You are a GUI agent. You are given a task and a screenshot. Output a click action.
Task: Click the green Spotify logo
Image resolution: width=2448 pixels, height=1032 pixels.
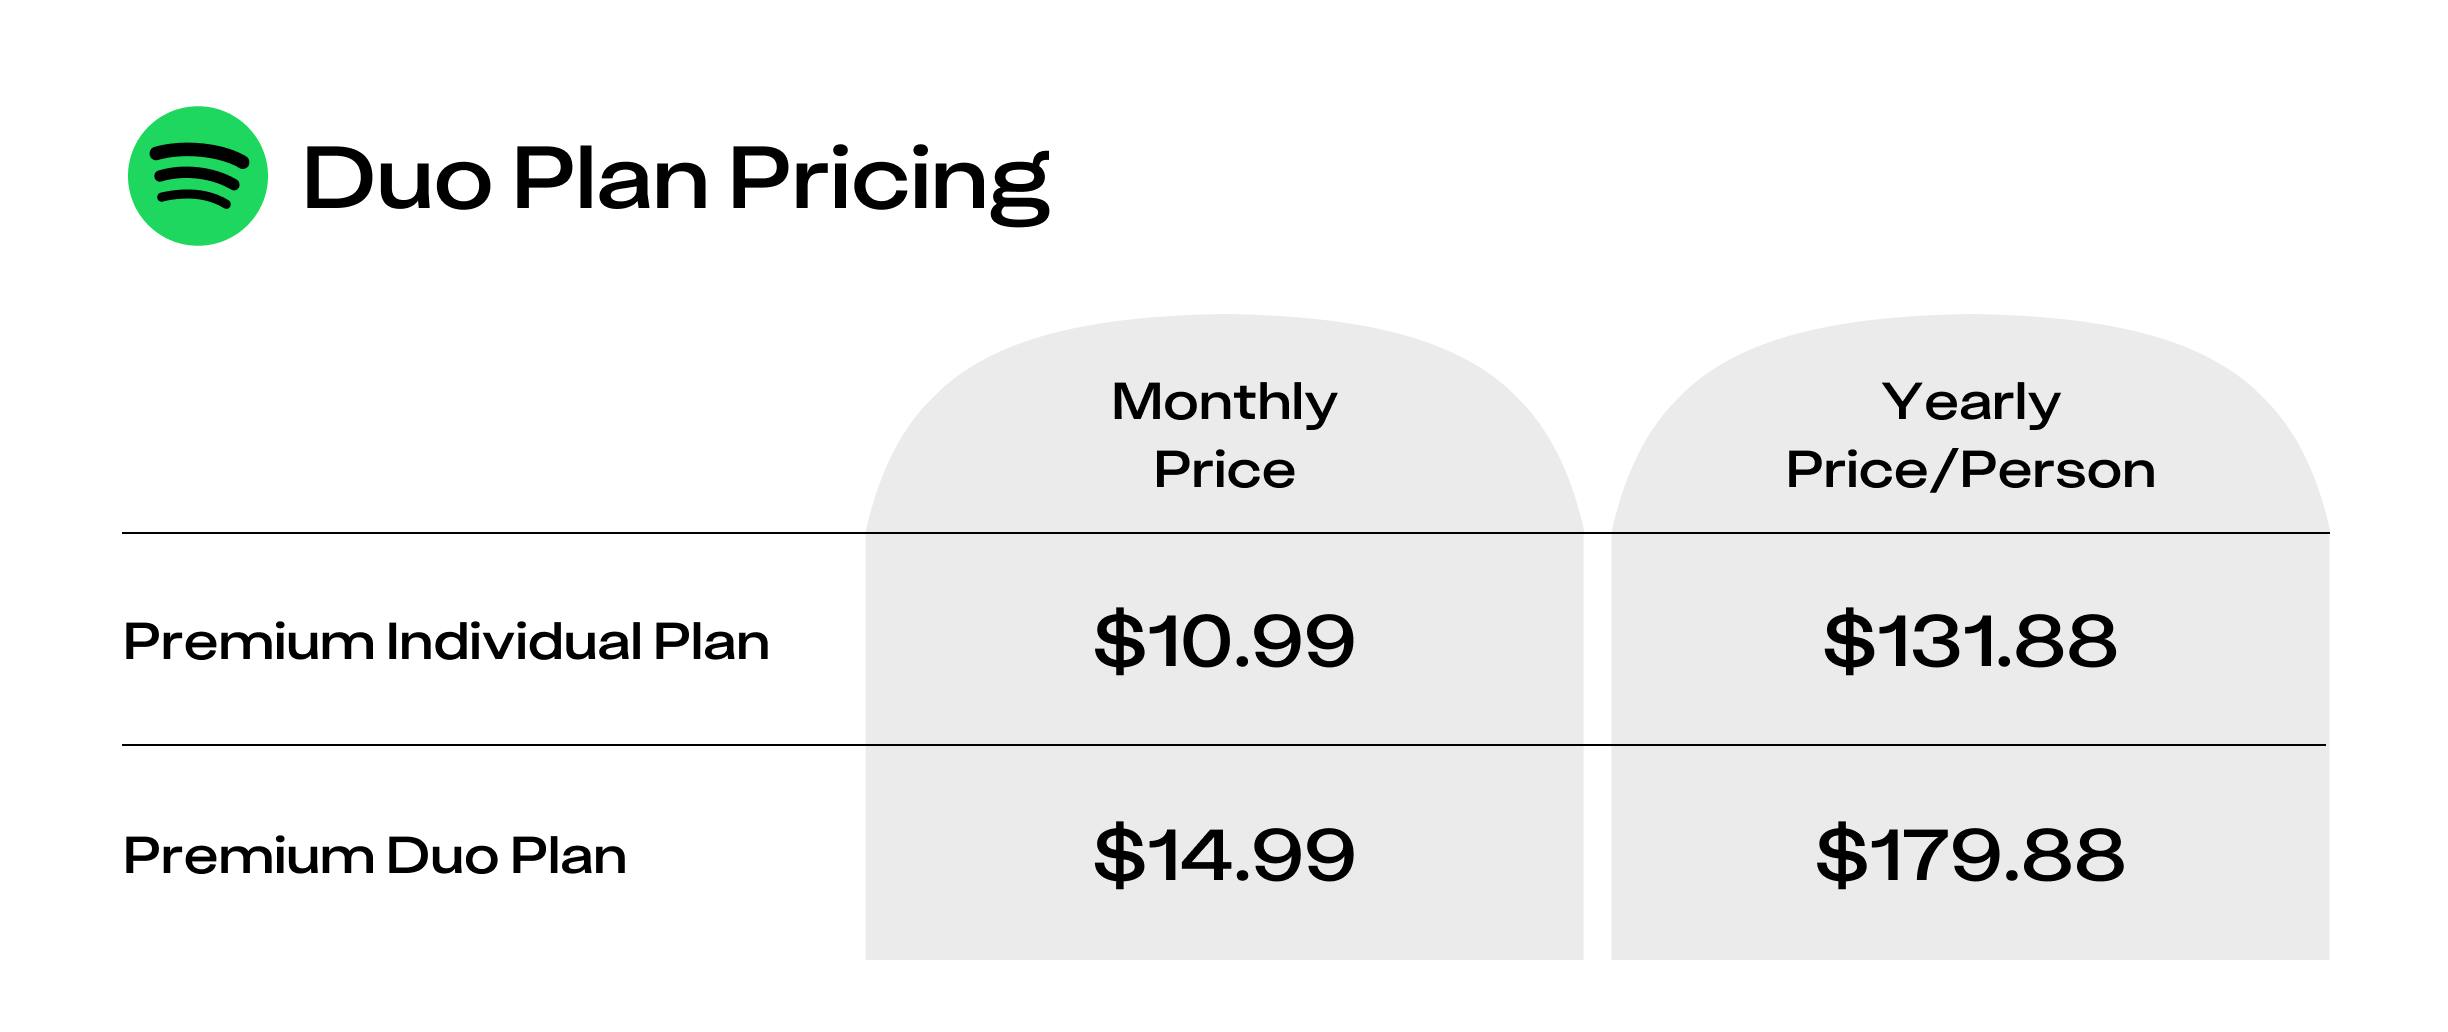point(198,176)
